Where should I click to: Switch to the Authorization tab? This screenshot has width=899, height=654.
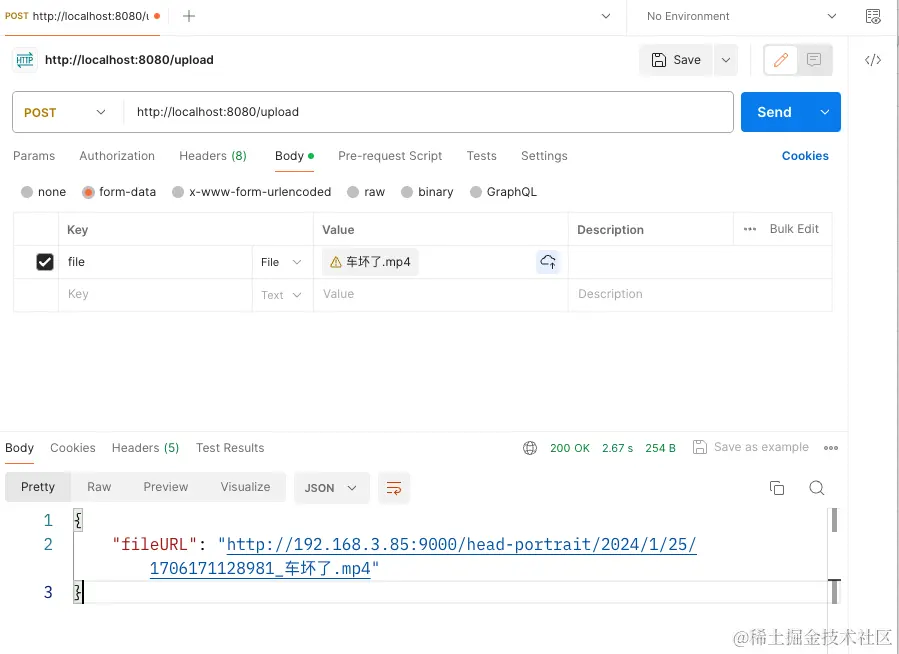(x=117, y=156)
